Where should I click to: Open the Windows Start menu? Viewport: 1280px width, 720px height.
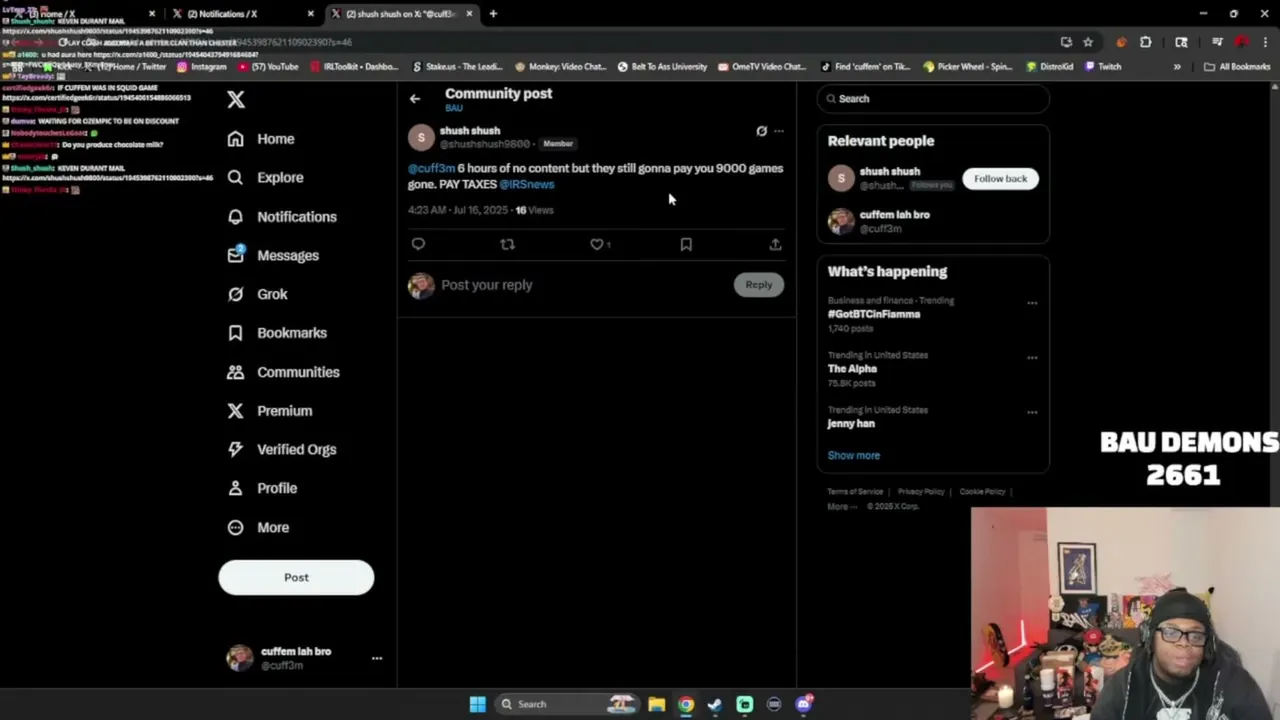click(x=477, y=704)
